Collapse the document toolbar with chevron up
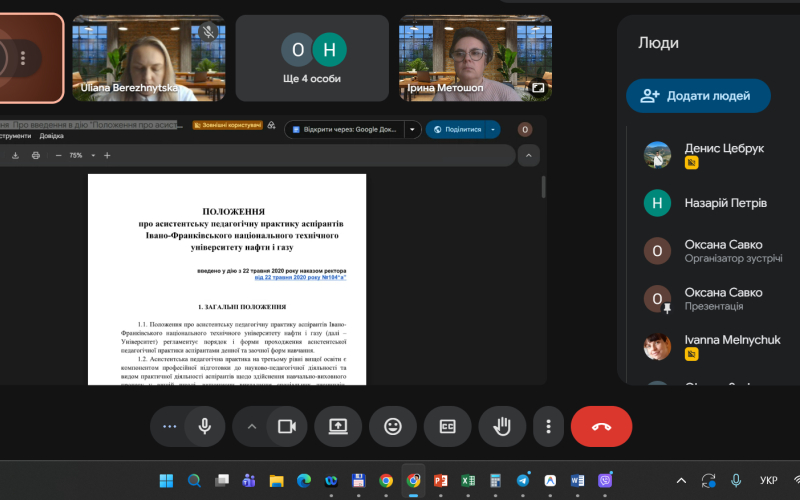 pyautogui.click(x=529, y=156)
